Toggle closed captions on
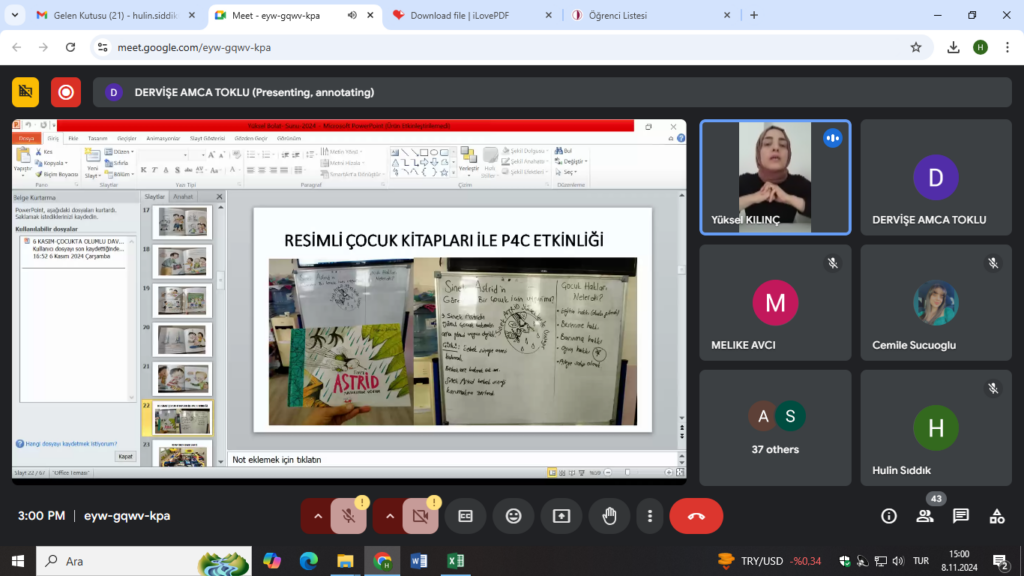1024x576 pixels. click(465, 516)
